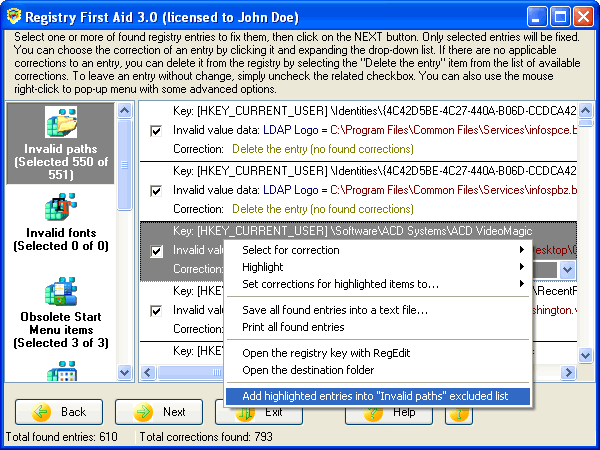
Task: Expand the correction drop-down arrow on highlighted entry
Action: click(x=567, y=269)
